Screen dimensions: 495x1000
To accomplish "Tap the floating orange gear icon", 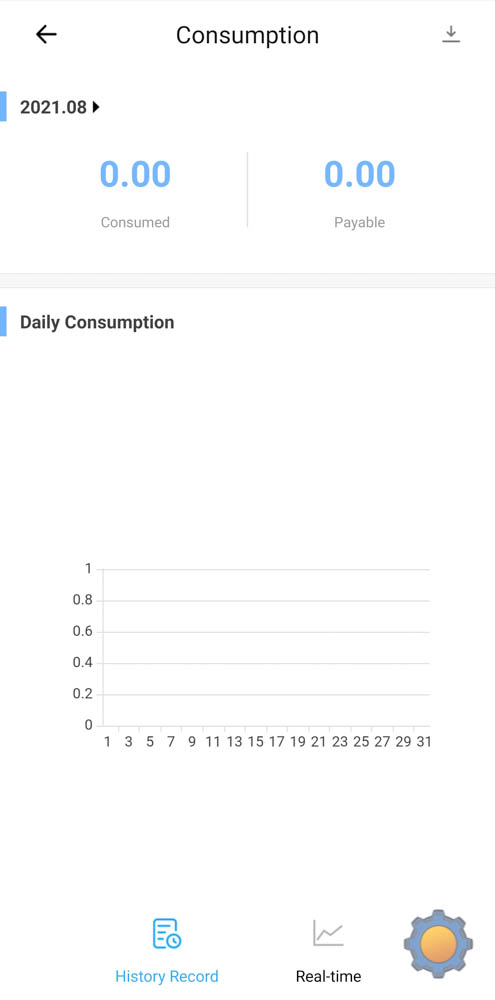I will (x=438, y=945).
